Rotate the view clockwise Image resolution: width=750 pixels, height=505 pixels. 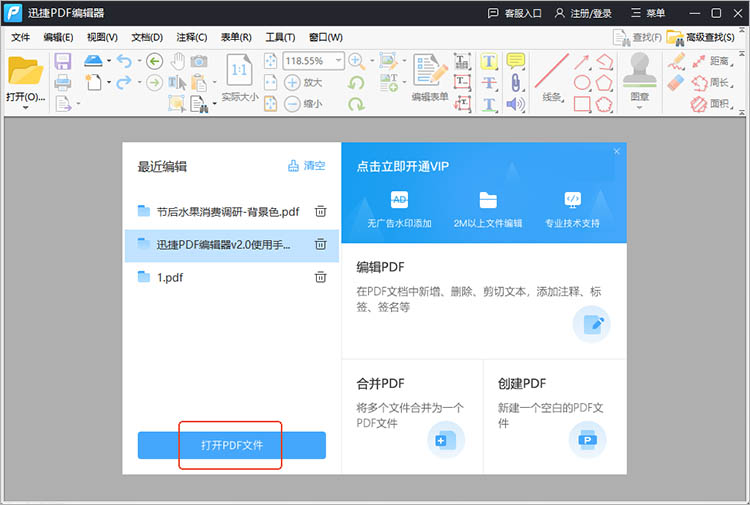pyautogui.click(x=356, y=104)
